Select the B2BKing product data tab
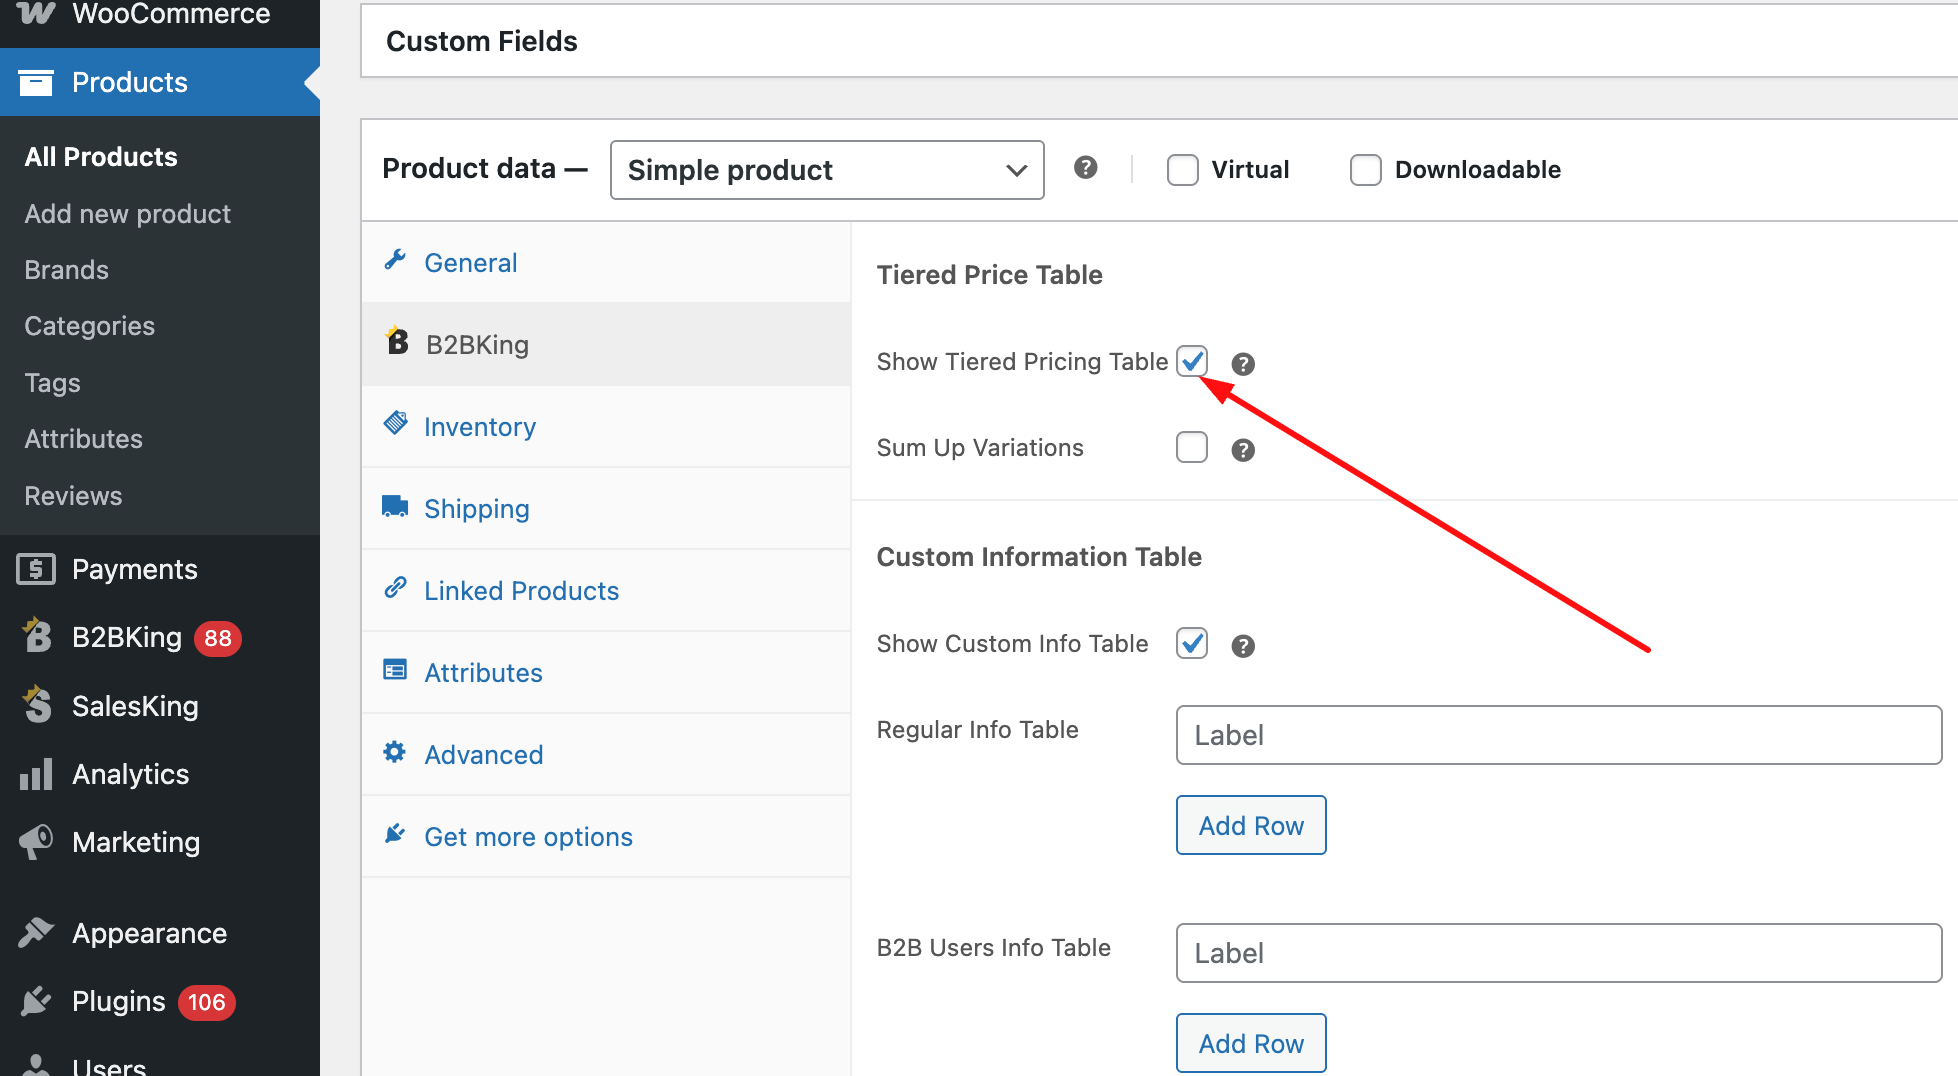This screenshot has width=1958, height=1076. click(606, 344)
